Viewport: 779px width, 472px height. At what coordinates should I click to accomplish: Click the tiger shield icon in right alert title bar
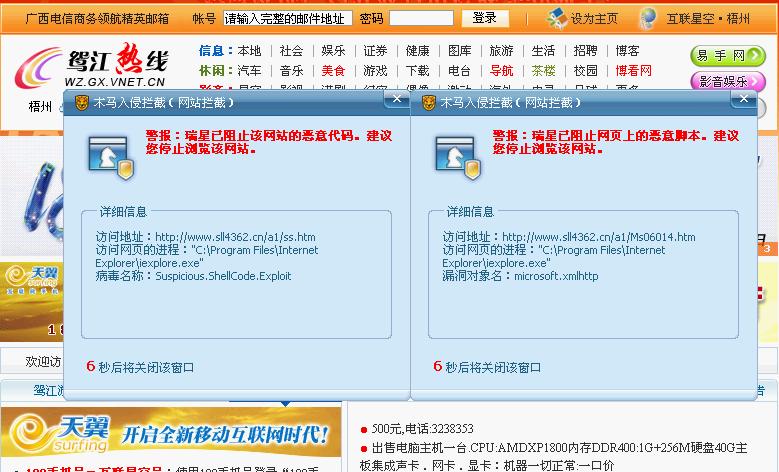coord(428,103)
